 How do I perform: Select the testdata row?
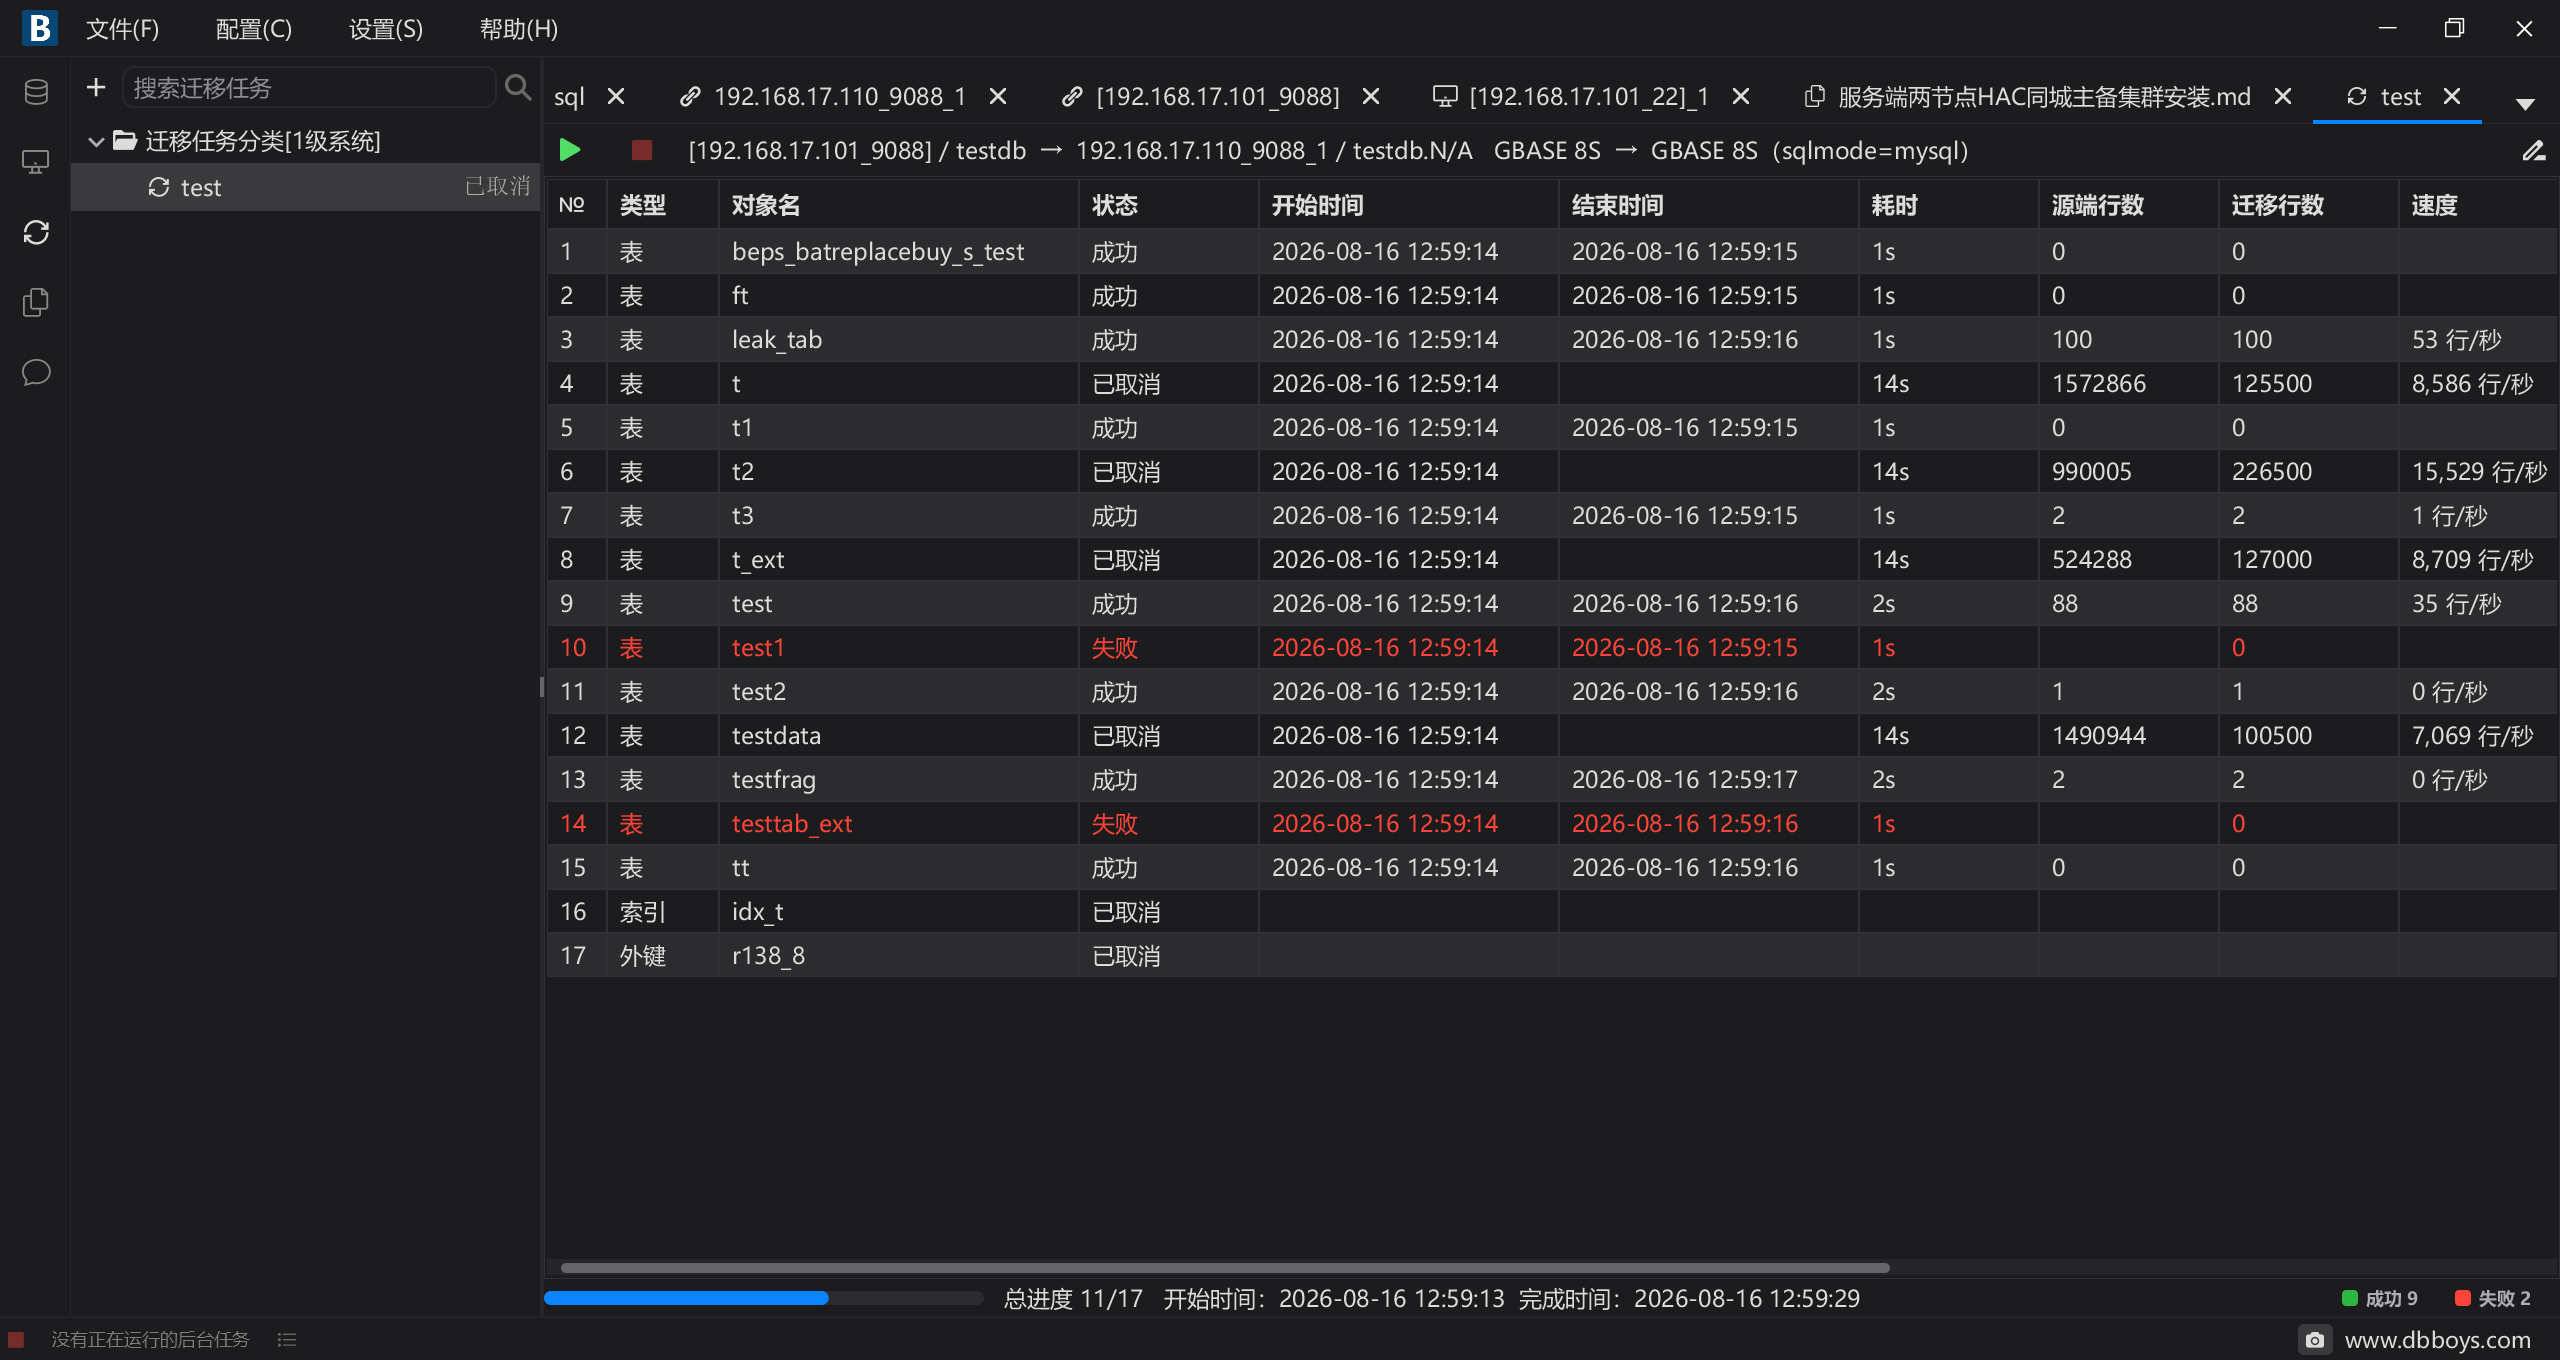pos(1552,735)
